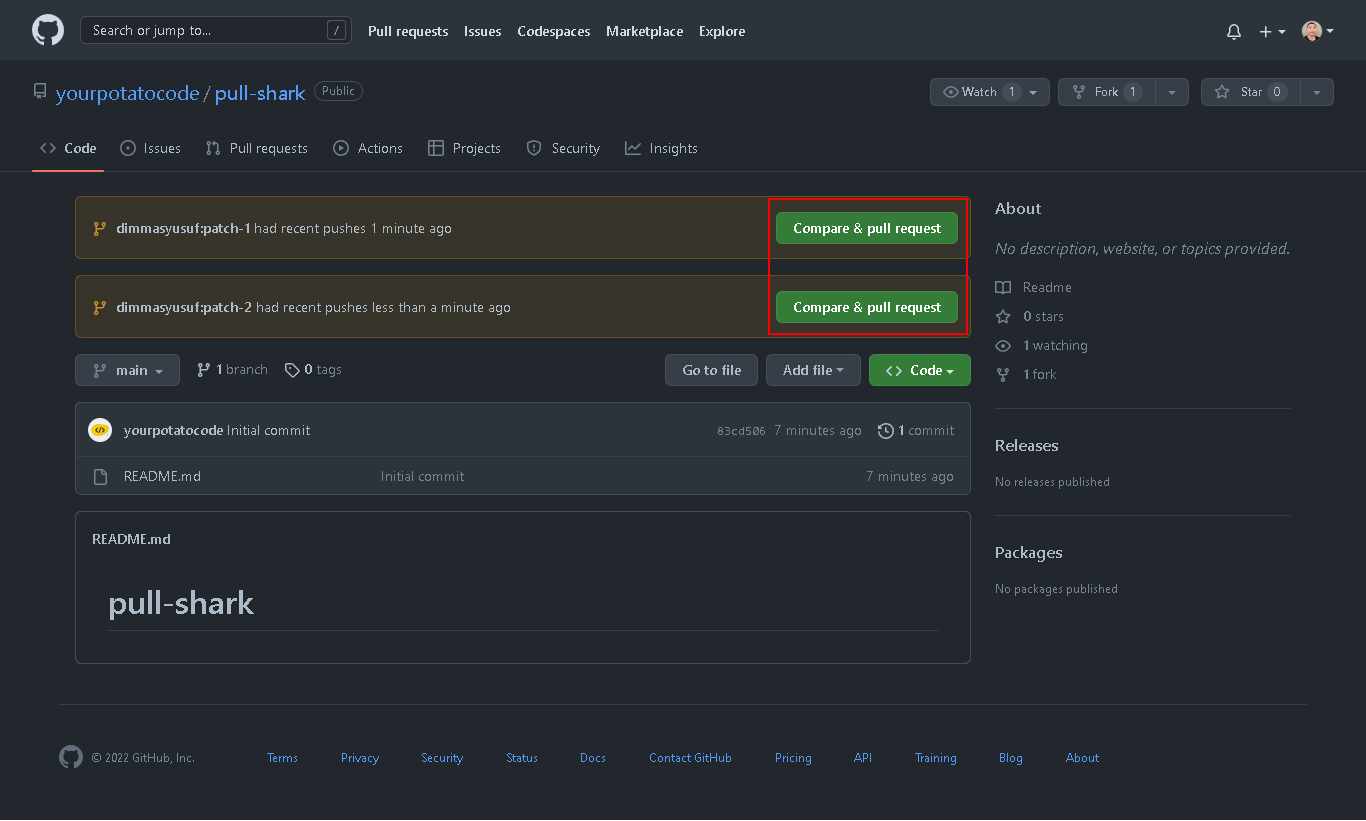Open the yourpotatocode owner link
The width and height of the screenshot is (1366, 821).
[x=127, y=93]
